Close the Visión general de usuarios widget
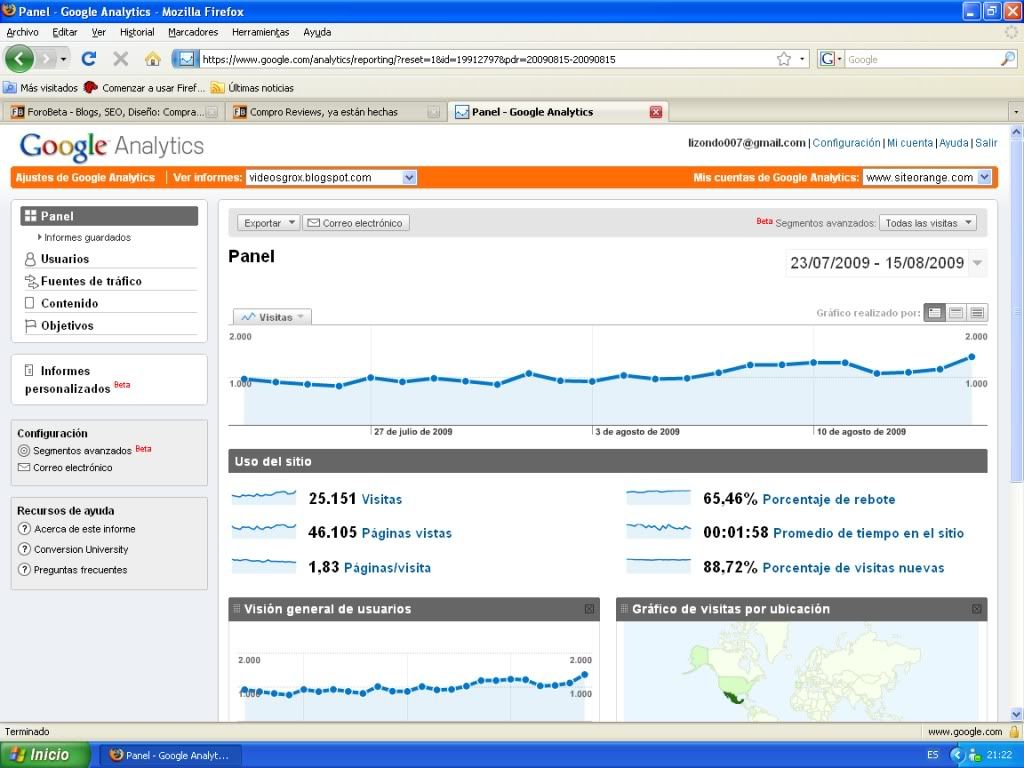 tap(589, 609)
